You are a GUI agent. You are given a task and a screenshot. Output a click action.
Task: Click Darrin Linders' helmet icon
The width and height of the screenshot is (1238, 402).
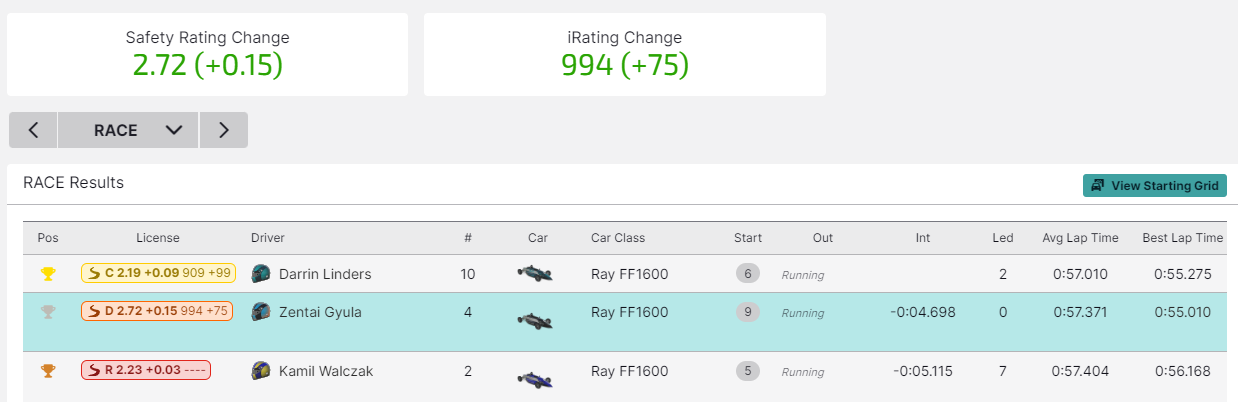coord(261,274)
